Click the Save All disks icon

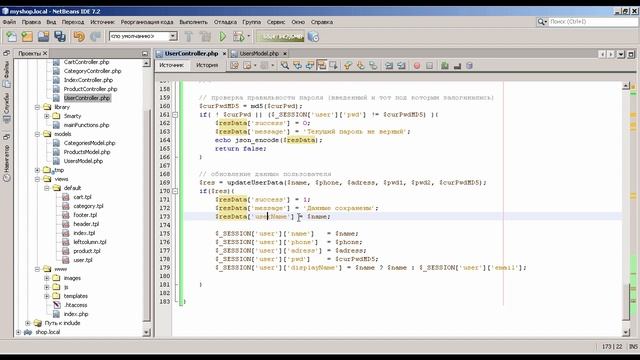tap(60, 37)
